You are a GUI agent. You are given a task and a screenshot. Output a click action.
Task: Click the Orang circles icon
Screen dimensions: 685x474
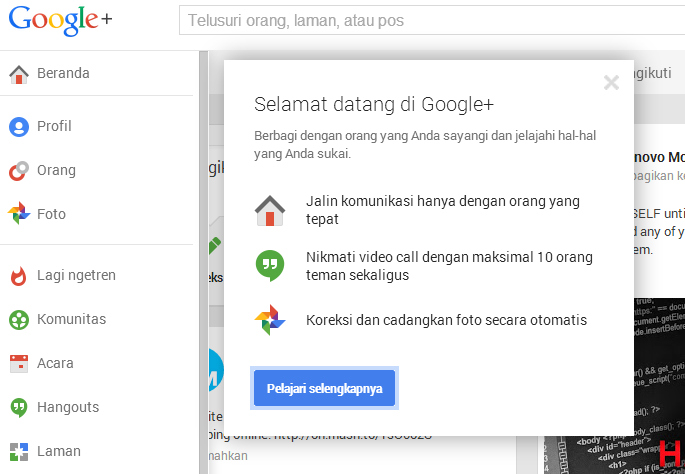[x=19, y=171]
